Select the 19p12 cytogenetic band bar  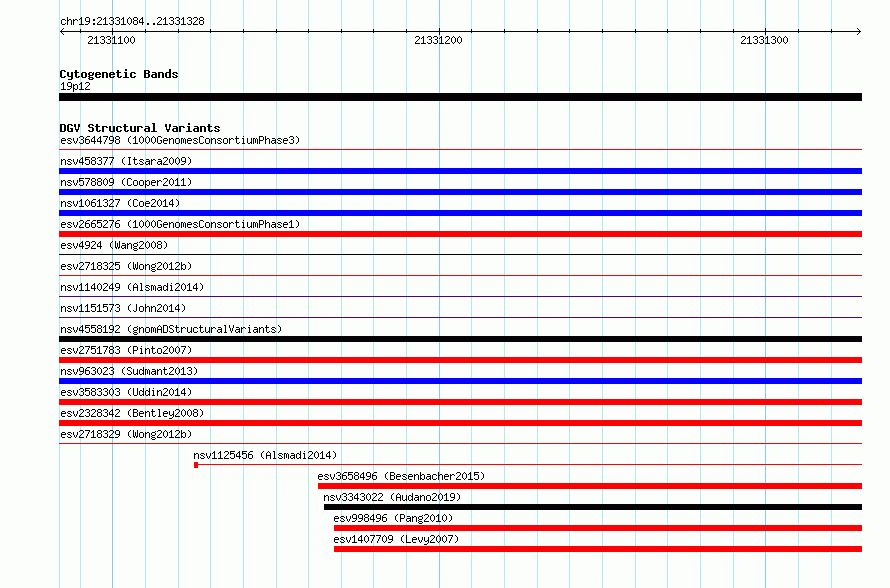(x=460, y=97)
